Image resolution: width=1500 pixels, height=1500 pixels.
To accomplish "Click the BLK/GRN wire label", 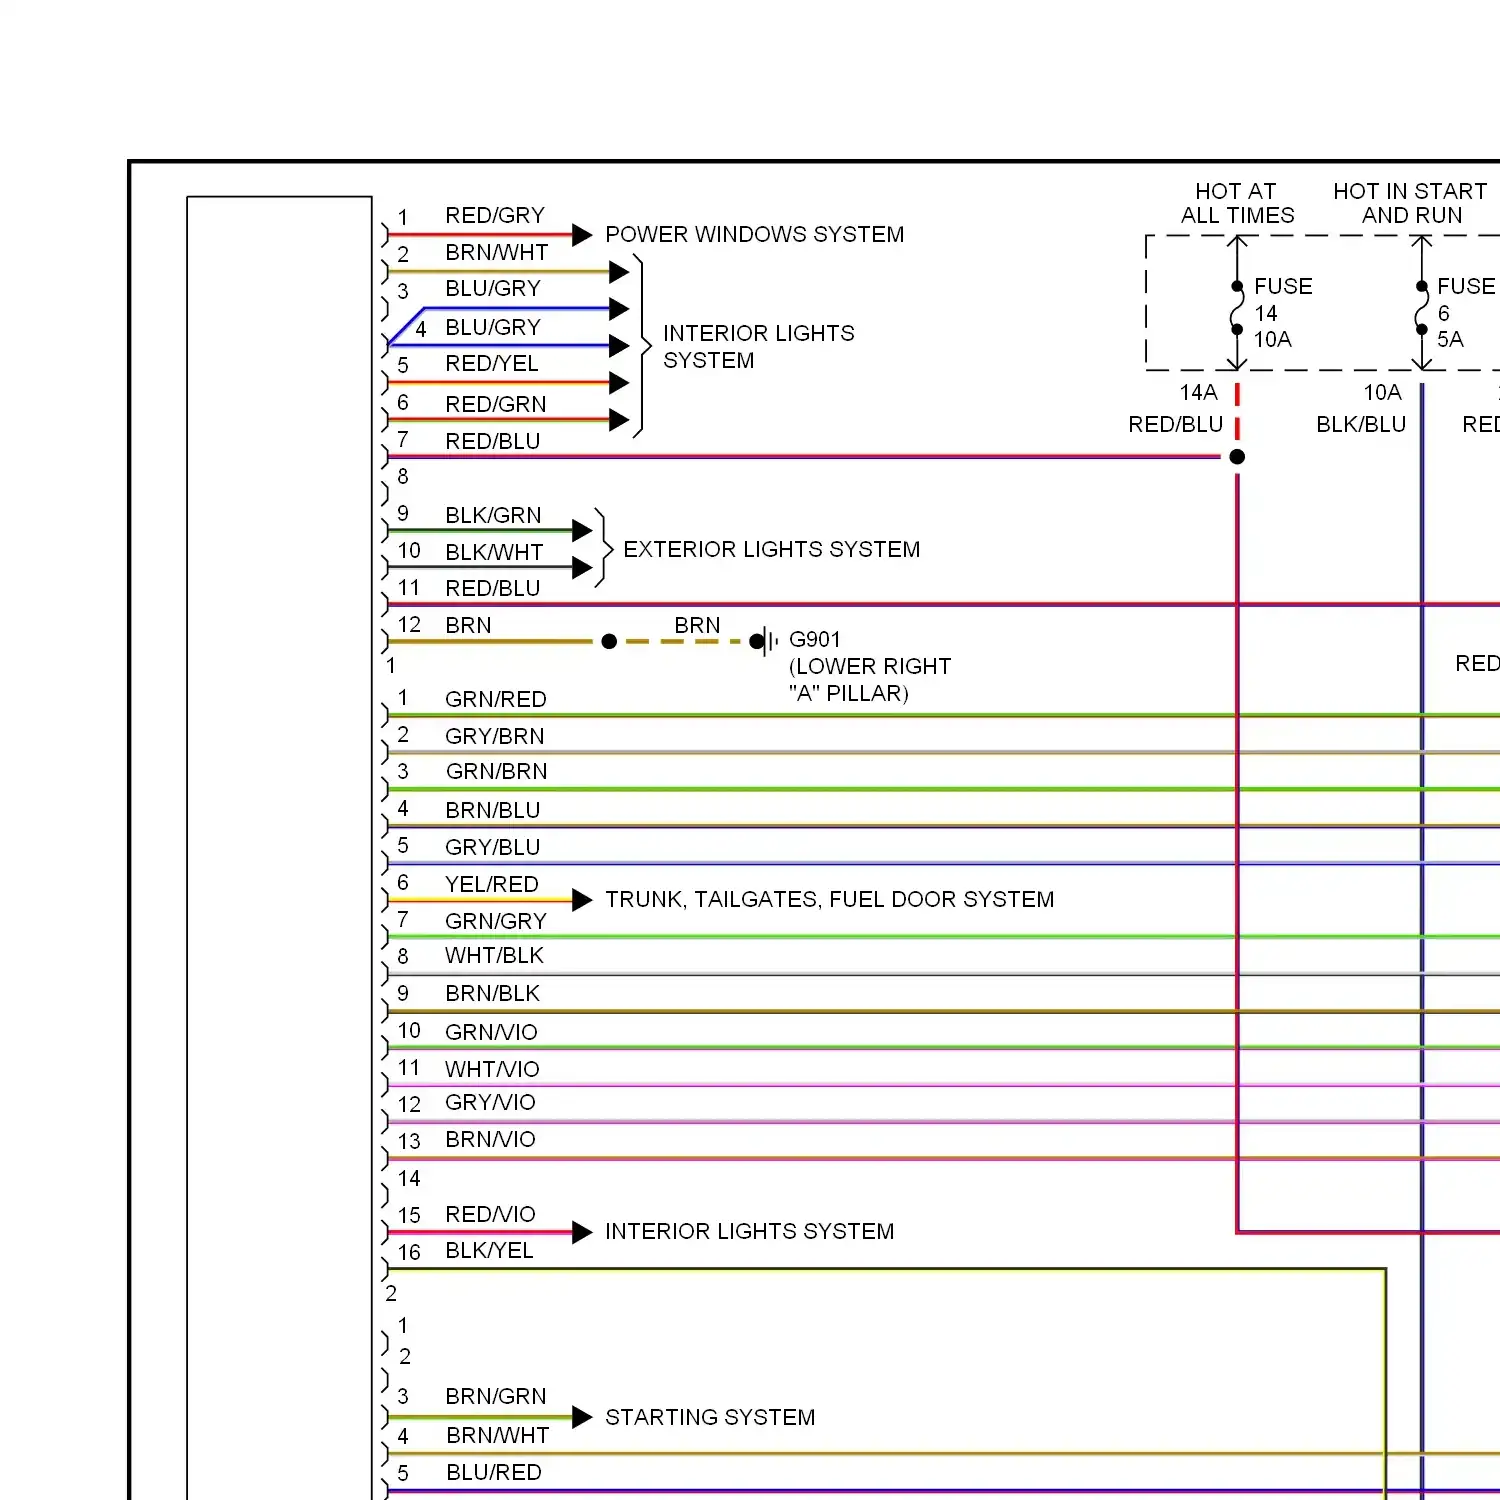I will point(493,516).
